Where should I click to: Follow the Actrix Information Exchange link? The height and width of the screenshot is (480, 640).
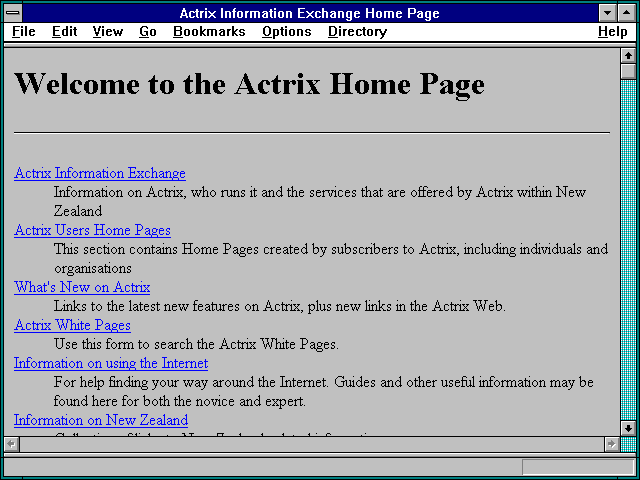point(100,173)
